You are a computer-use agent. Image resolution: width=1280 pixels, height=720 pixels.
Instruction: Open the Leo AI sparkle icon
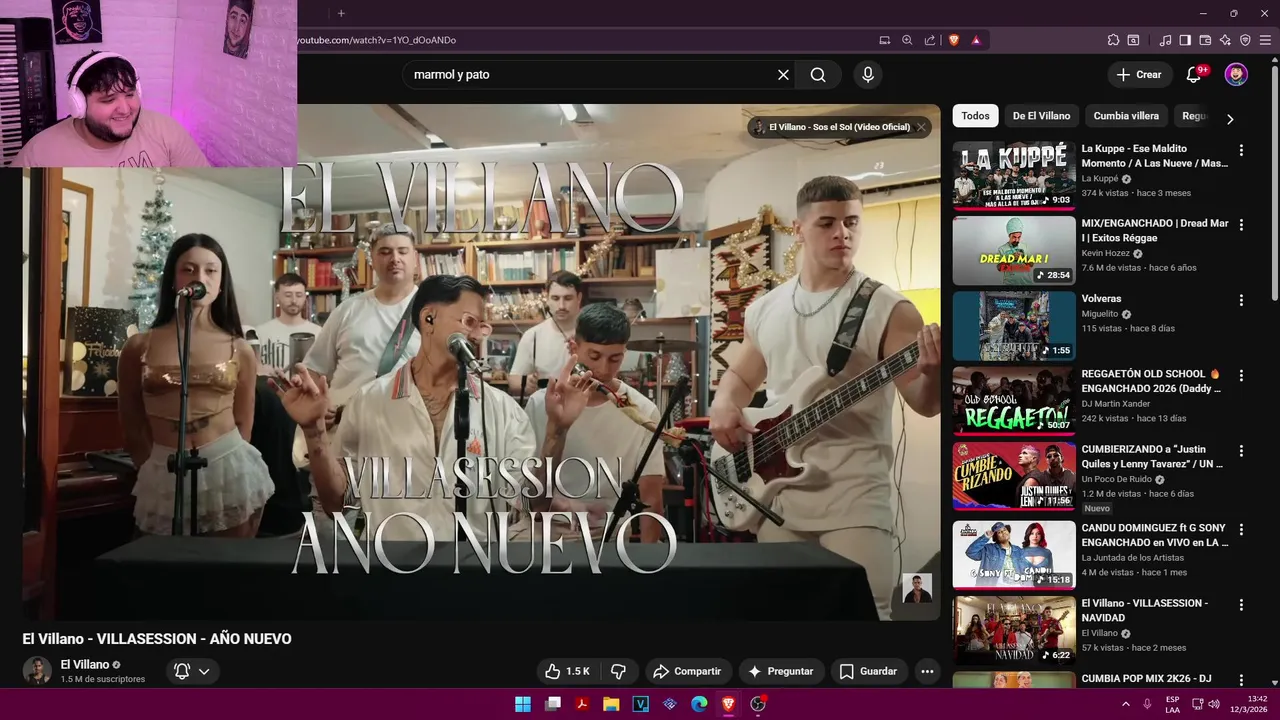1225,40
